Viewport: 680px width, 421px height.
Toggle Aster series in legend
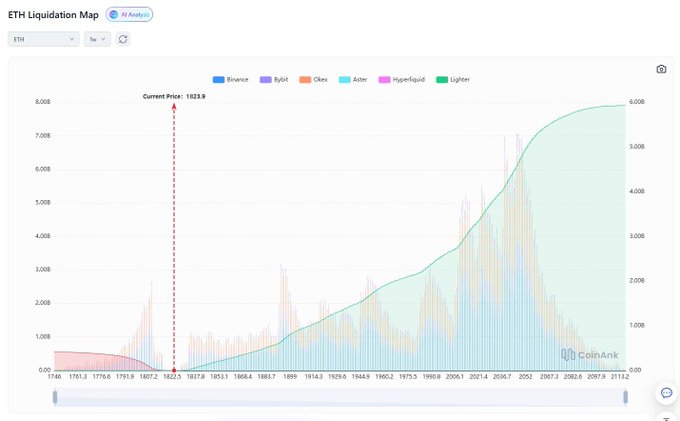[x=353, y=79]
